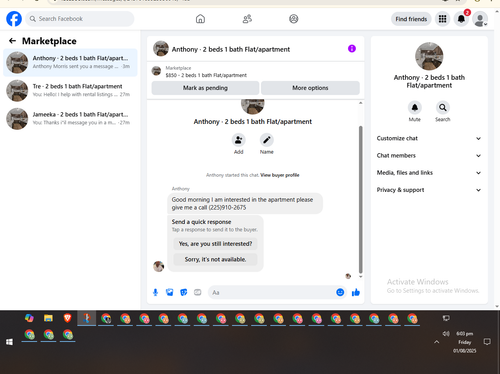
Task: Click the Name edit pencil icon
Action: click(x=267, y=140)
